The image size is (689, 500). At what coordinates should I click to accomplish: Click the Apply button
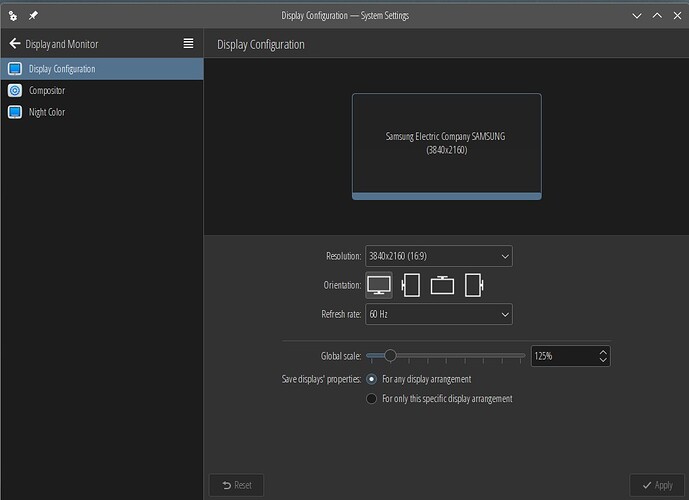[x=657, y=485]
